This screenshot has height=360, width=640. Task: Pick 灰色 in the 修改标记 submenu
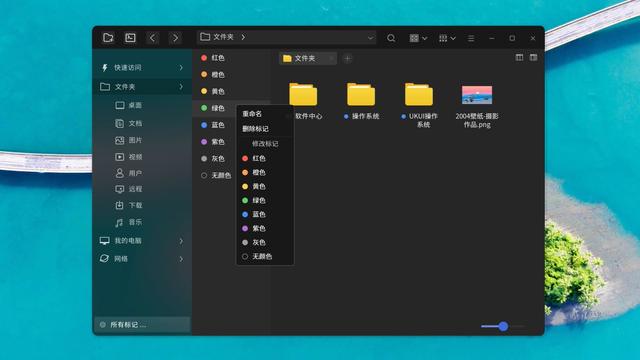[265, 242]
